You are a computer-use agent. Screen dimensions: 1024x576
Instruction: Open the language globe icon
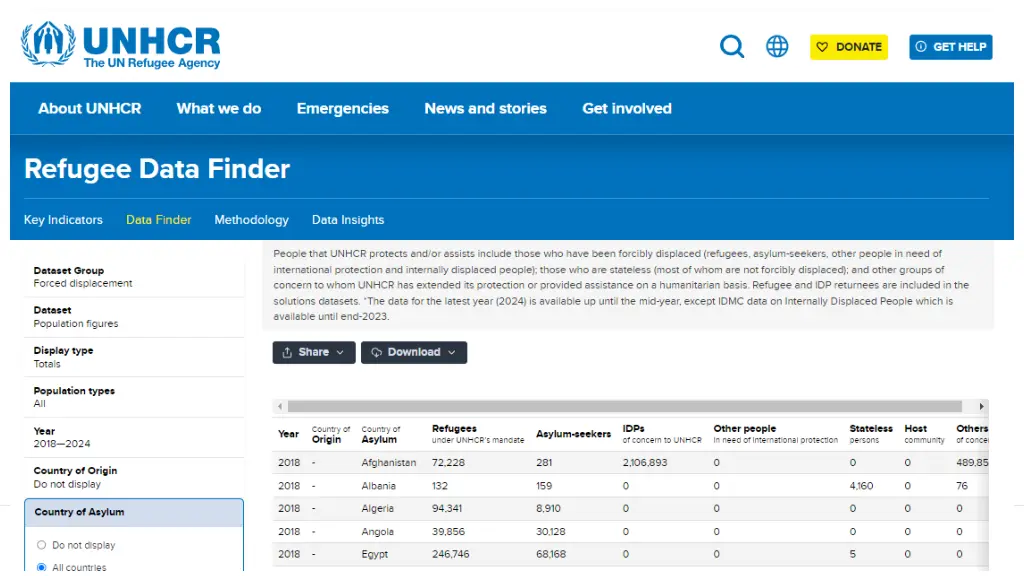click(776, 46)
